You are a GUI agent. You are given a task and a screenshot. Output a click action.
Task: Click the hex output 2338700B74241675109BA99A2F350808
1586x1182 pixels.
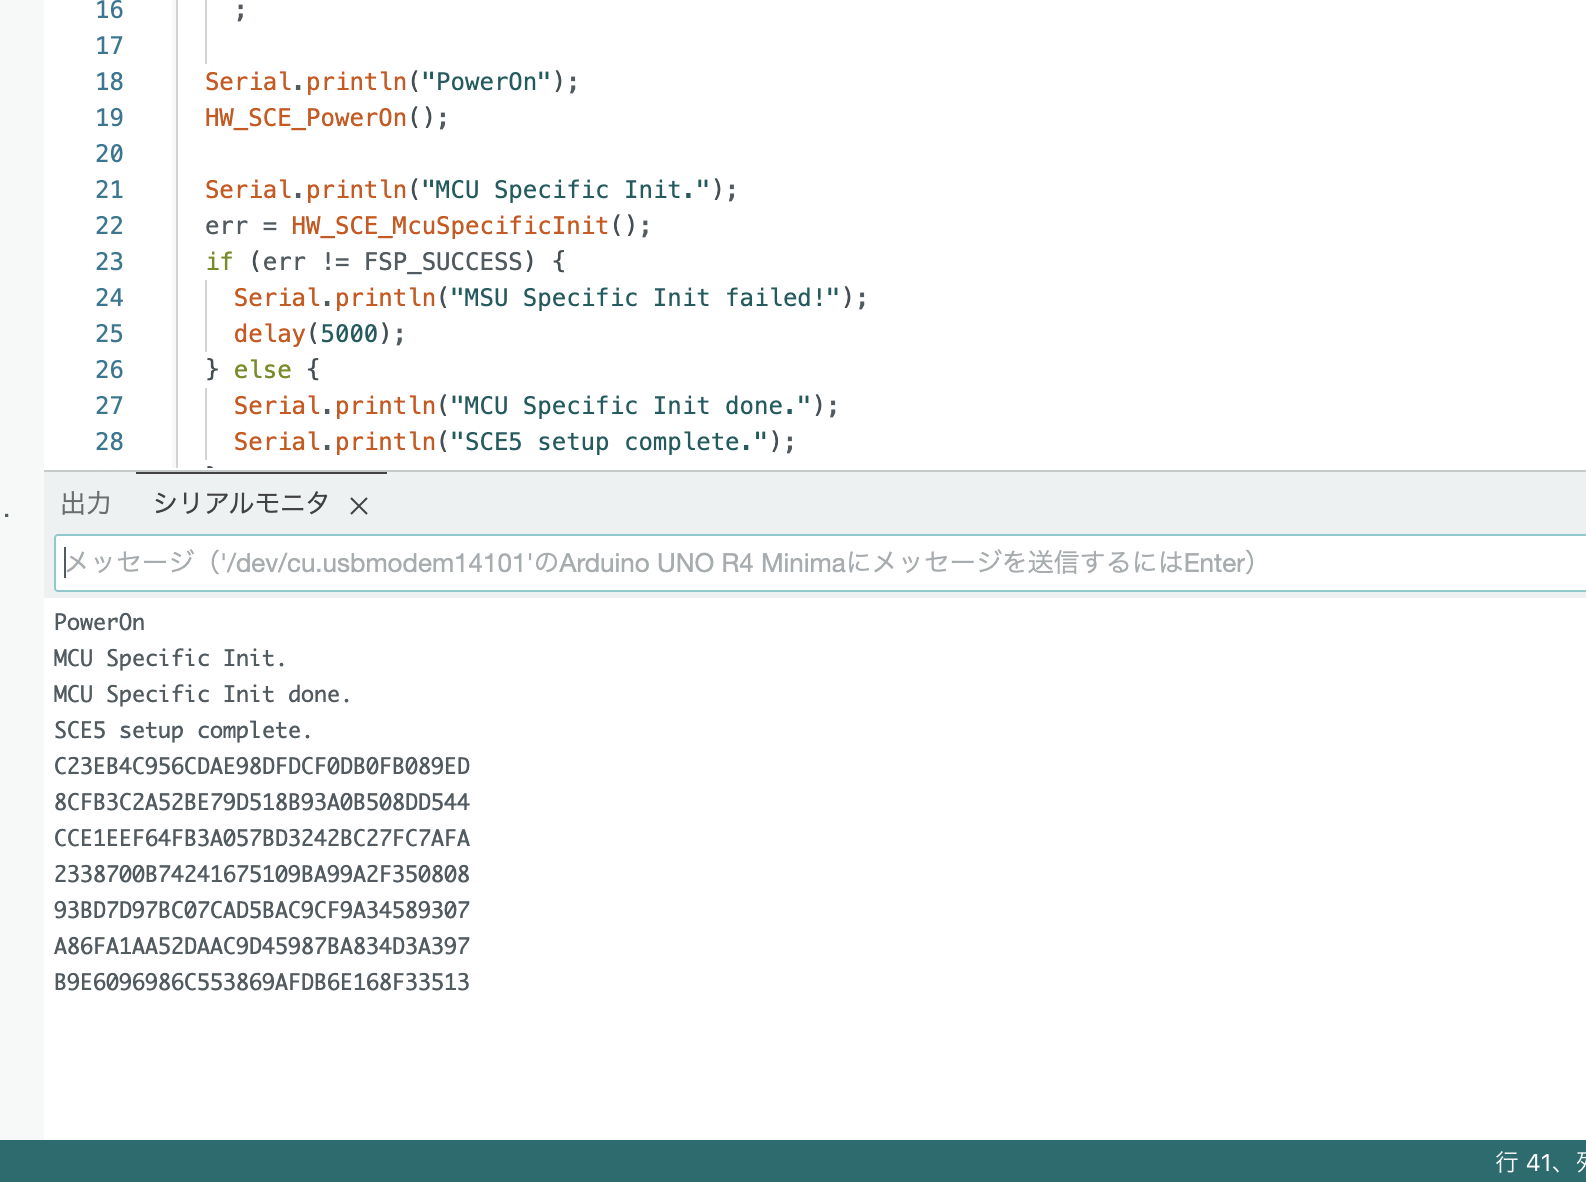click(x=262, y=874)
